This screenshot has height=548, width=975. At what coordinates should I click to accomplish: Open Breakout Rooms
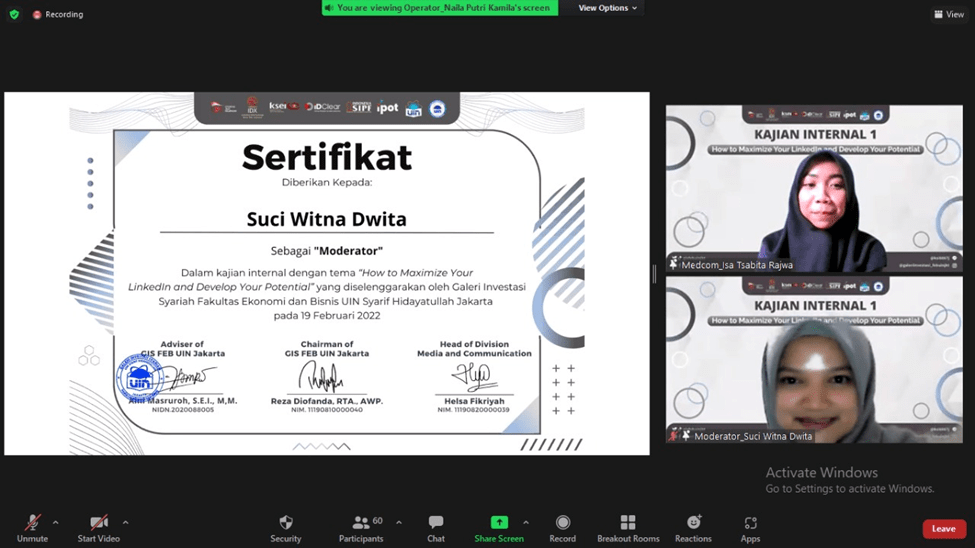click(x=628, y=528)
